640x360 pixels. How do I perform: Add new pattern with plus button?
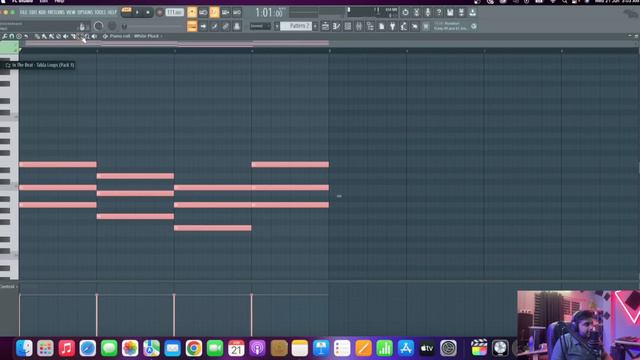click(x=315, y=26)
